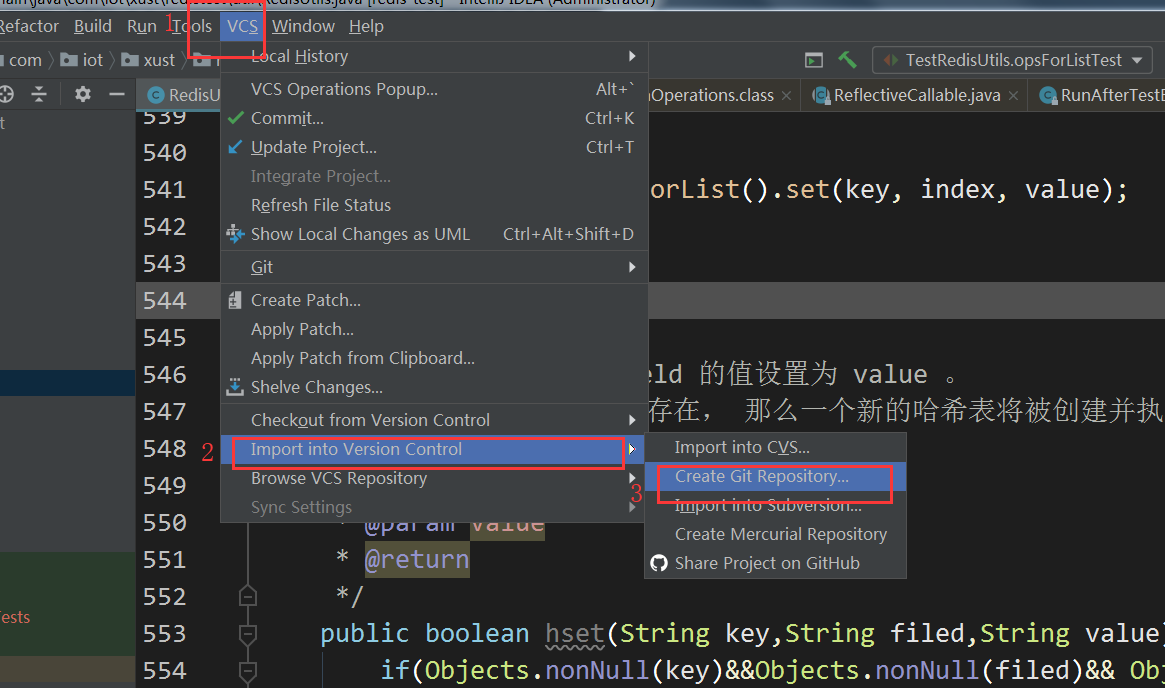Click the iot breadcrumb folder

(82, 60)
